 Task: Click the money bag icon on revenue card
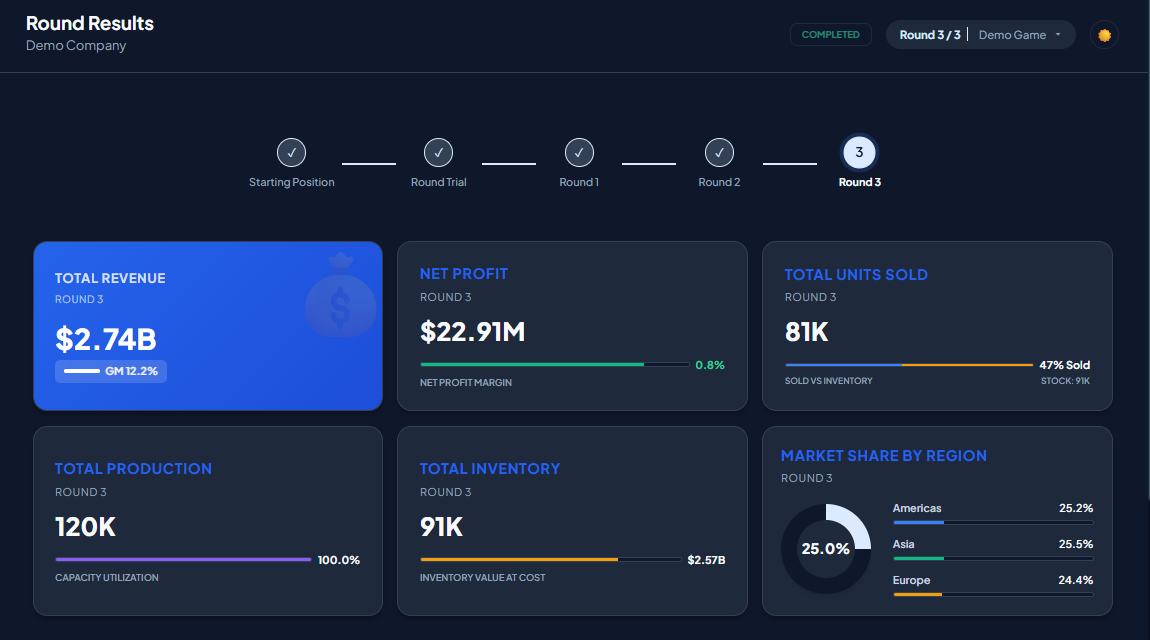[340, 294]
